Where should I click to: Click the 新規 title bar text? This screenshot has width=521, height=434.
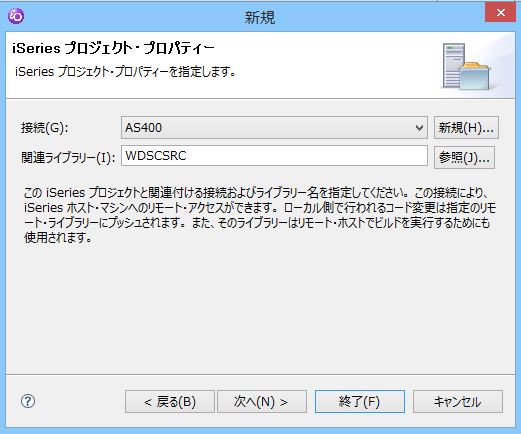tap(260, 17)
